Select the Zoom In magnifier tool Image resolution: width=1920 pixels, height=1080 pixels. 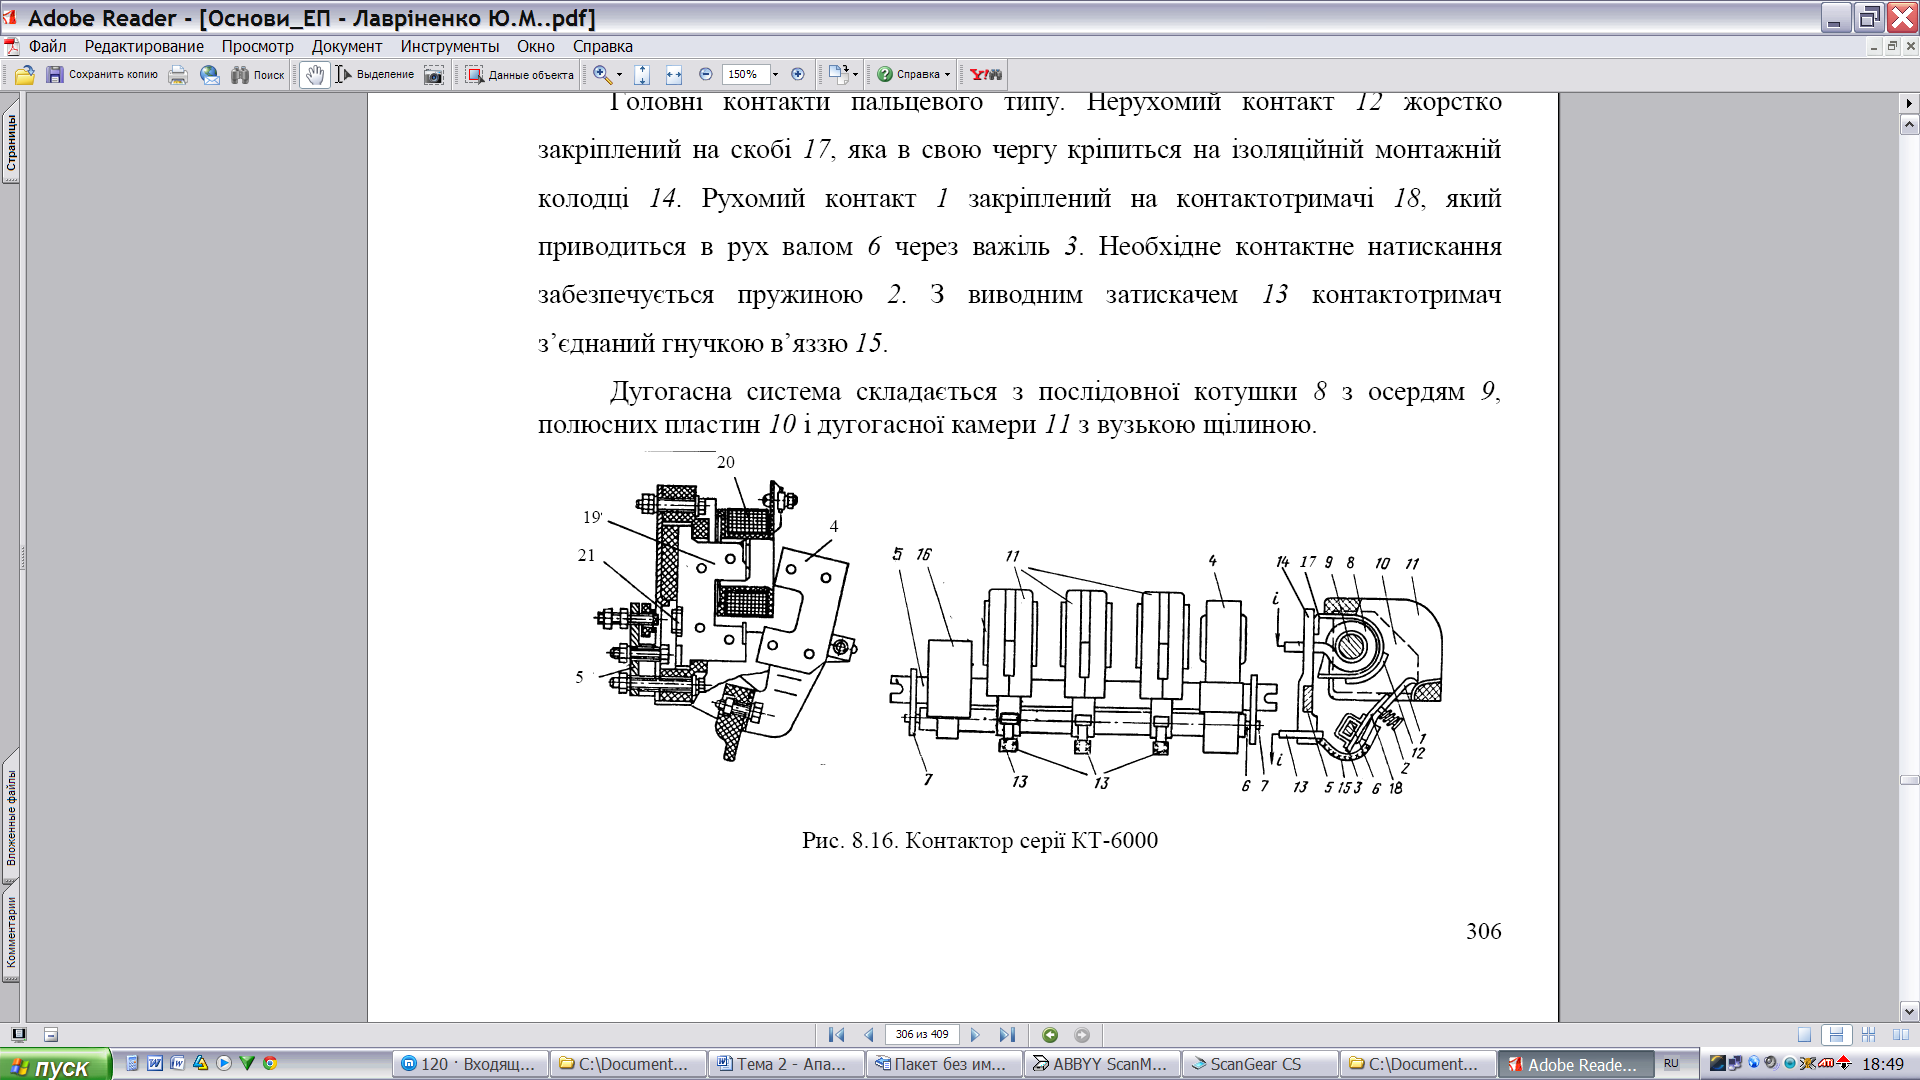point(602,75)
